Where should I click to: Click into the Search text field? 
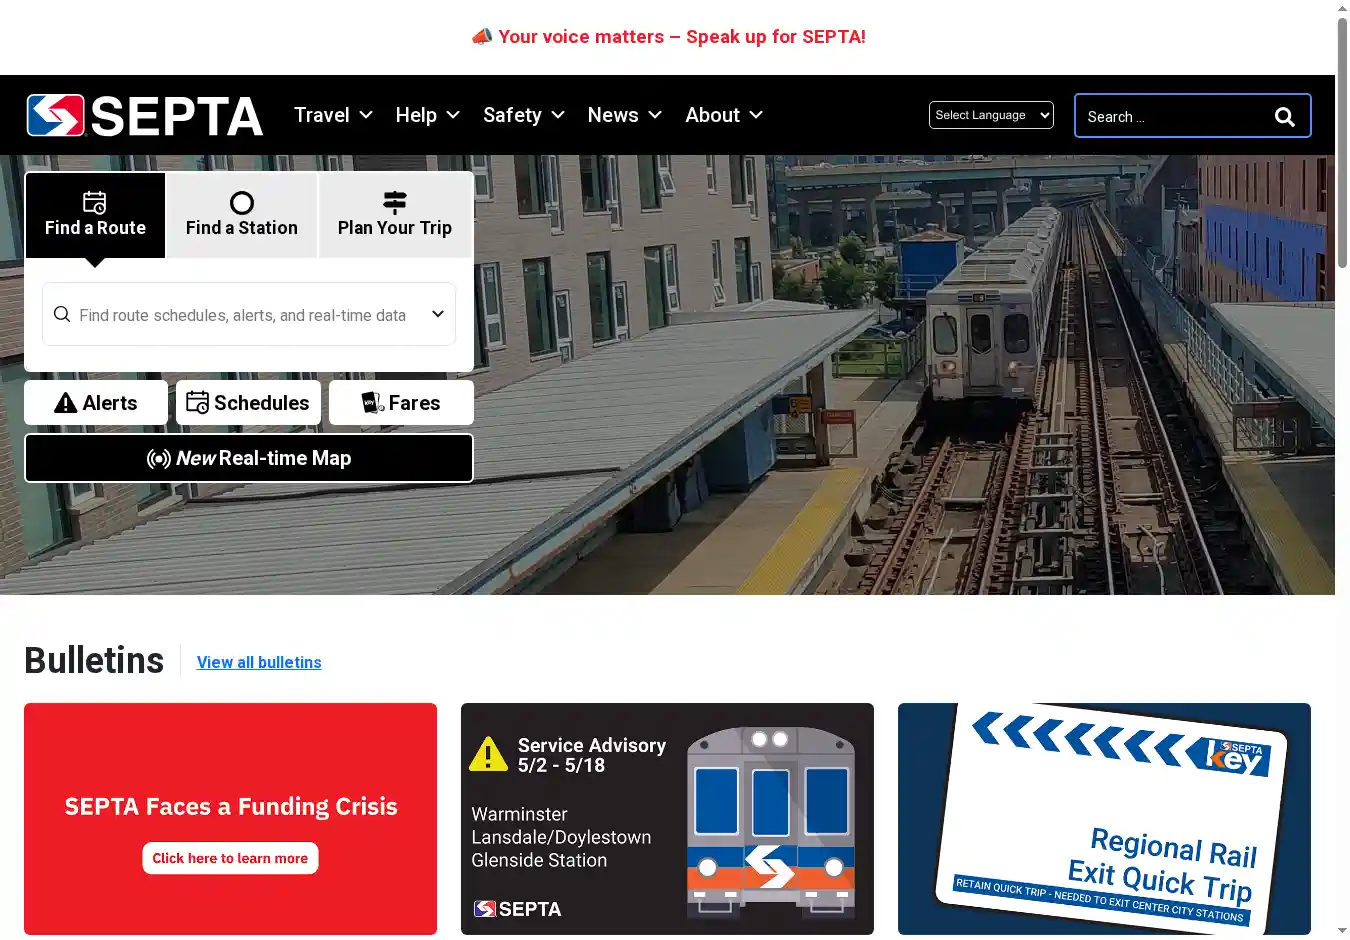(x=1170, y=117)
